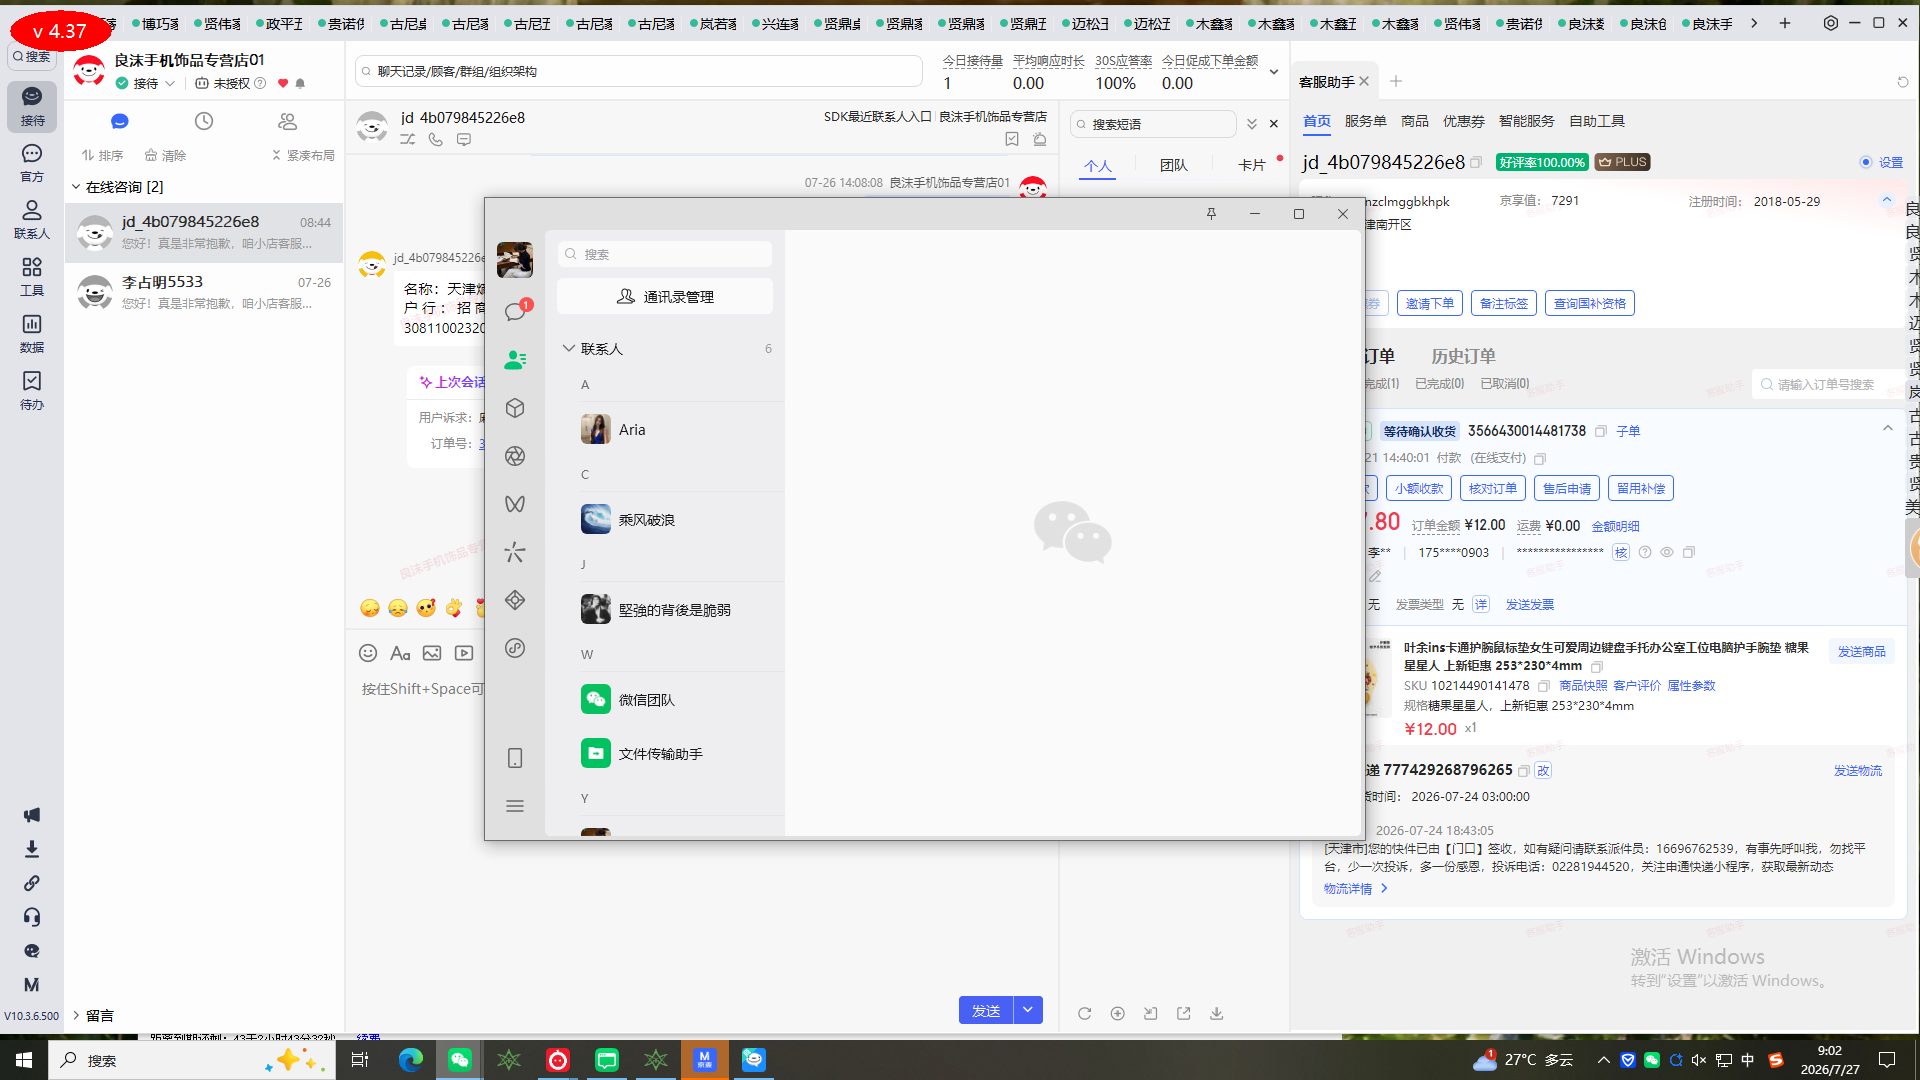
Task: Click the Aa font formatting icon
Action: [x=400, y=653]
